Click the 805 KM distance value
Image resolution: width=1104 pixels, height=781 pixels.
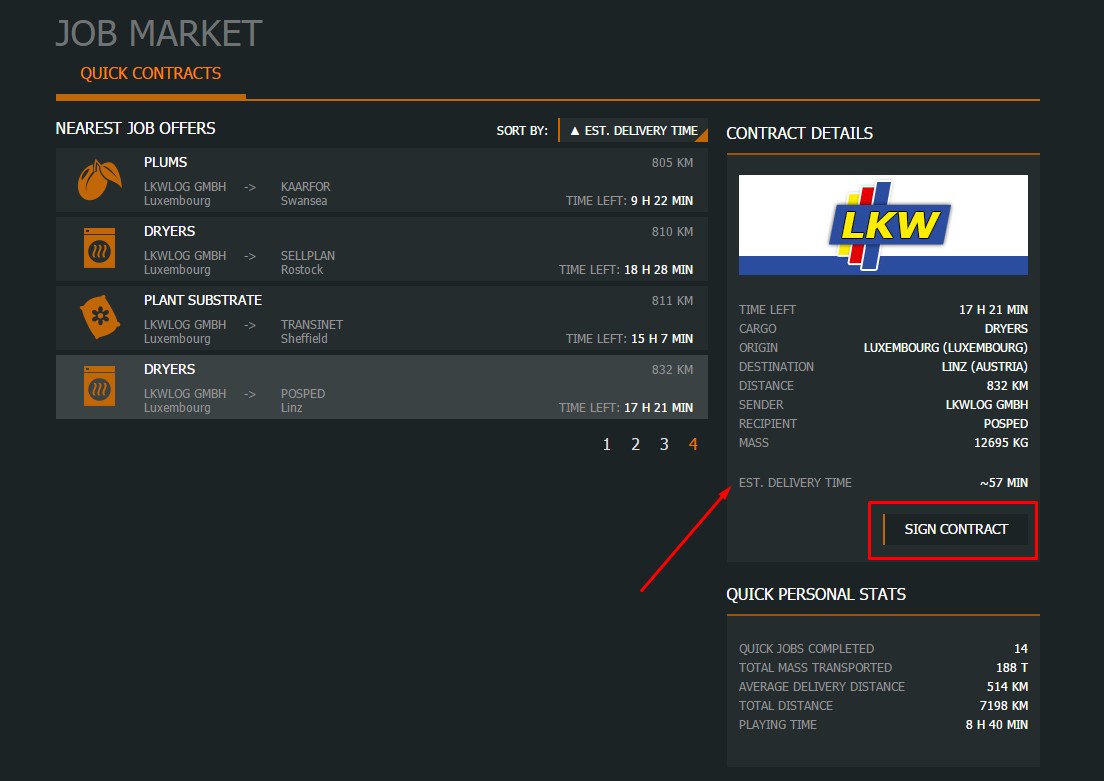click(672, 163)
